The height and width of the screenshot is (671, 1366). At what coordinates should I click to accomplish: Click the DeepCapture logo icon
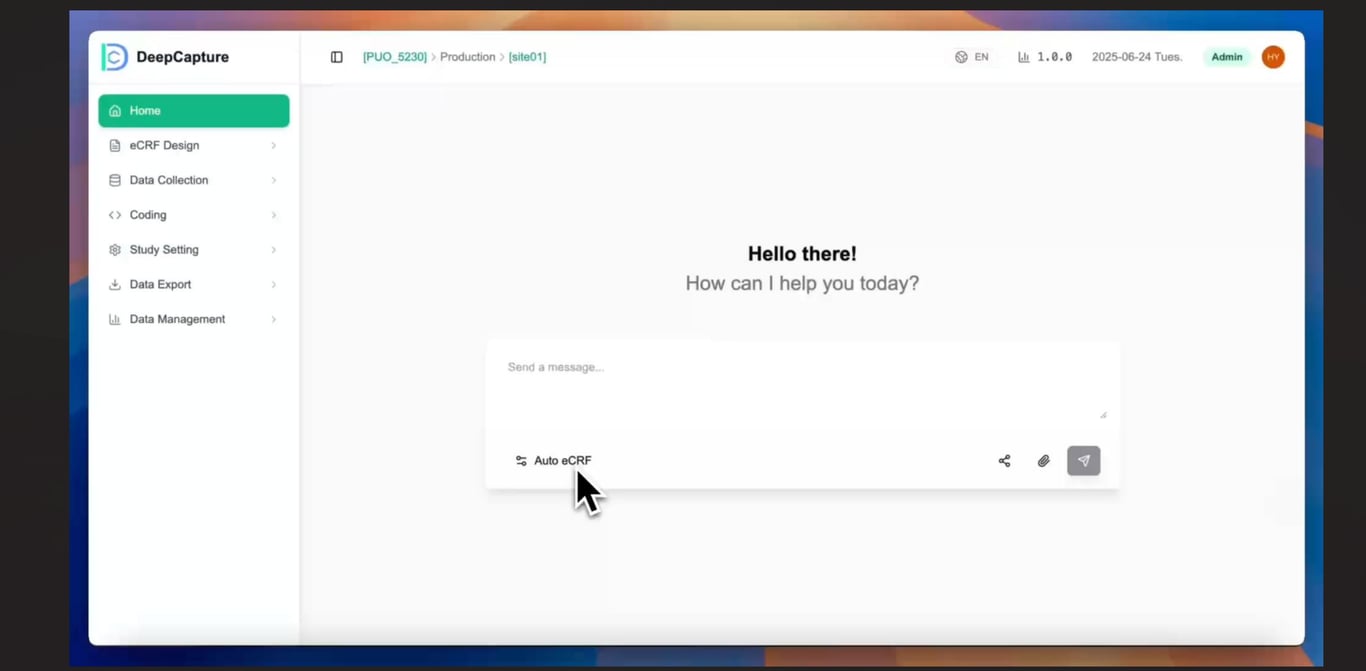(x=114, y=57)
